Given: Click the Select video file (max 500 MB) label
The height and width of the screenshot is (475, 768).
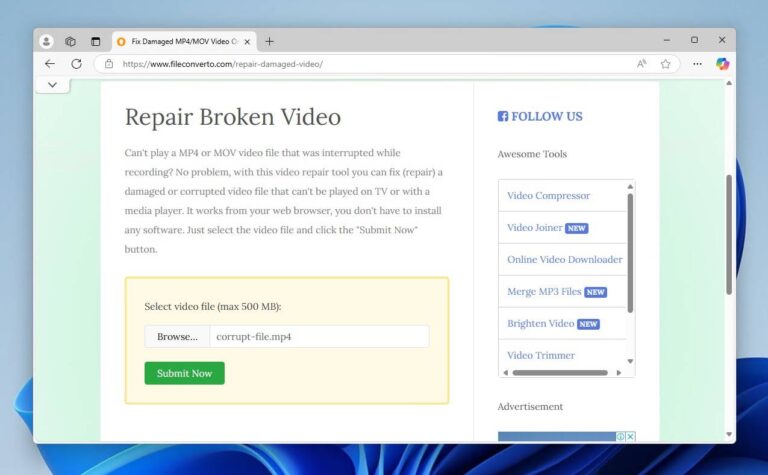Looking at the screenshot, I should pos(213,307).
